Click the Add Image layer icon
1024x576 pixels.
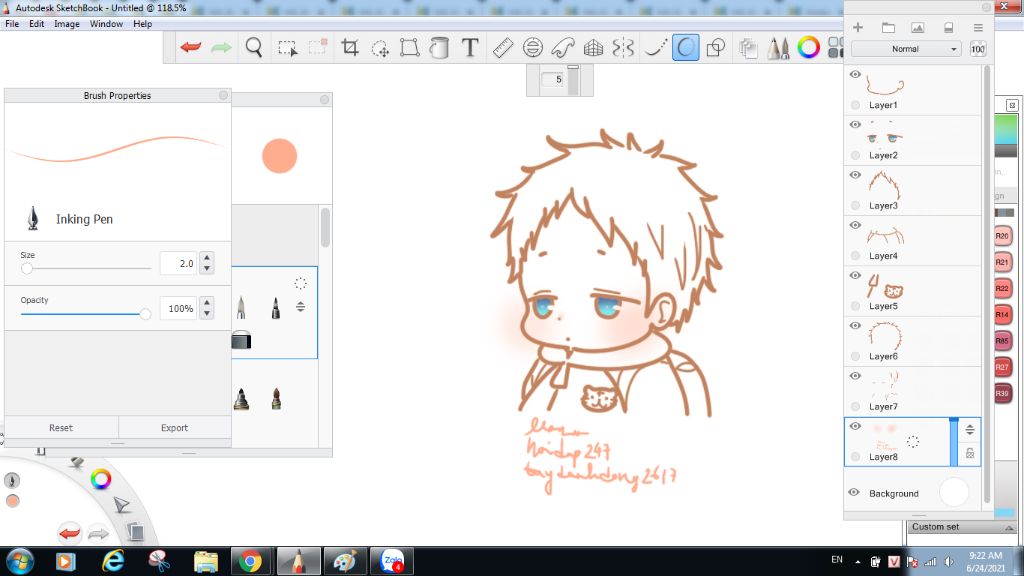tap(918, 27)
